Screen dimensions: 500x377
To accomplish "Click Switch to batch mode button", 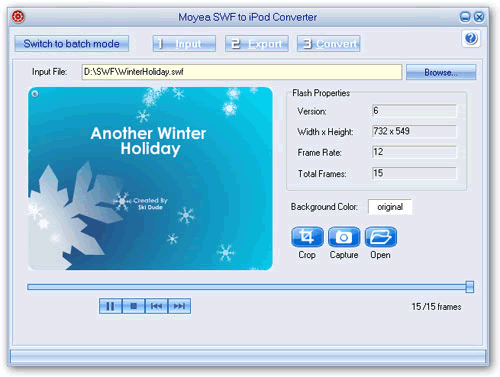I will 71,44.
